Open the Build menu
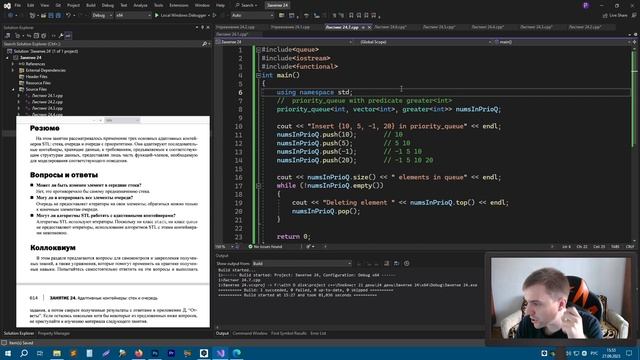The width and height of the screenshot is (640, 360). 91,5
